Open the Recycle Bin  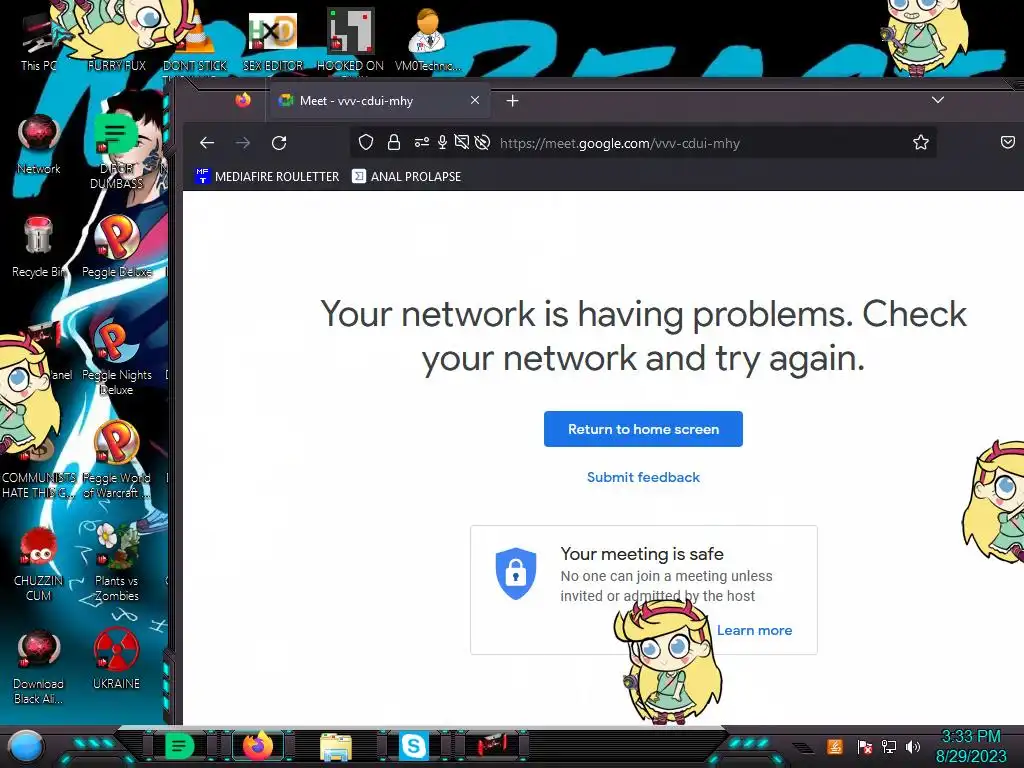click(39, 247)
